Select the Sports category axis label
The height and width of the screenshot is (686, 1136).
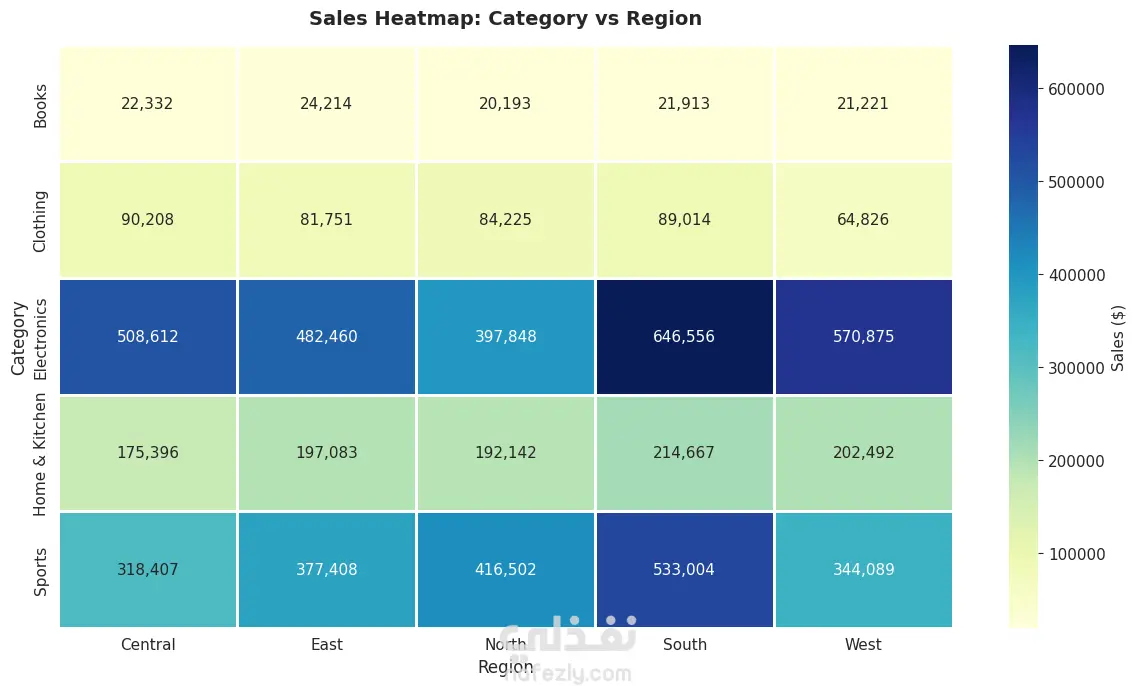[x=41, y=572]
